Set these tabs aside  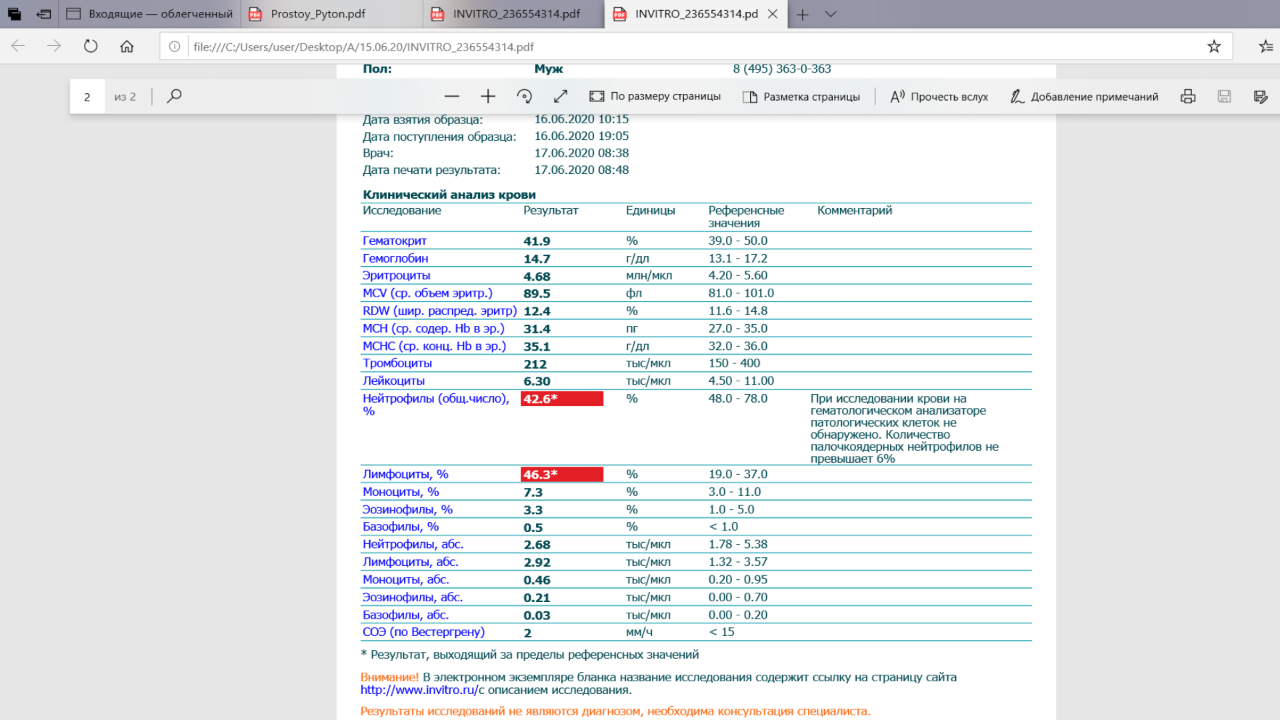tap(44, 14)
